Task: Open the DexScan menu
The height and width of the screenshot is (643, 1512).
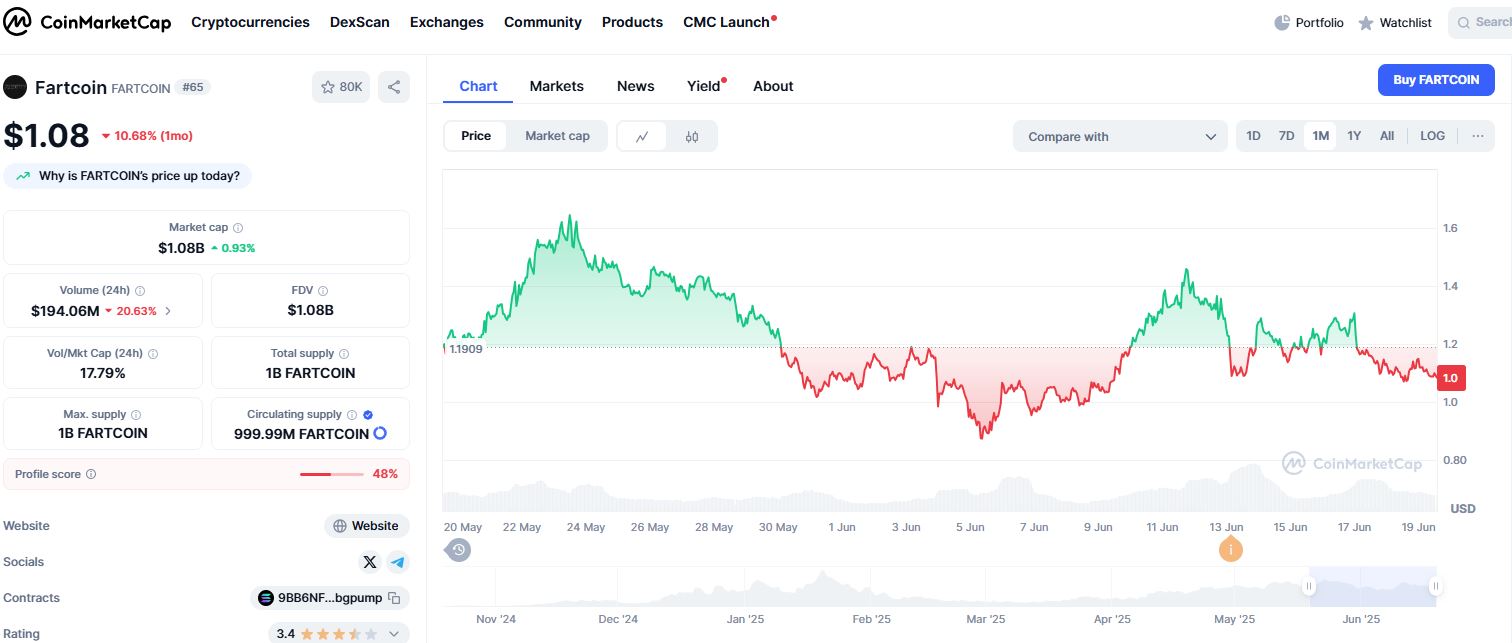Action: 360,22
